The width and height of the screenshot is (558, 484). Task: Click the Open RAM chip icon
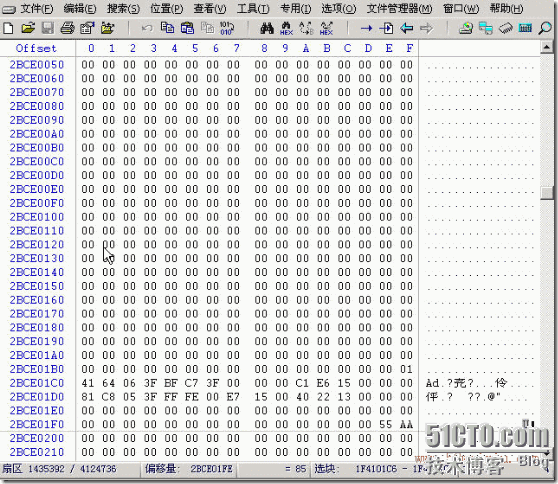(x=505, y=28)
